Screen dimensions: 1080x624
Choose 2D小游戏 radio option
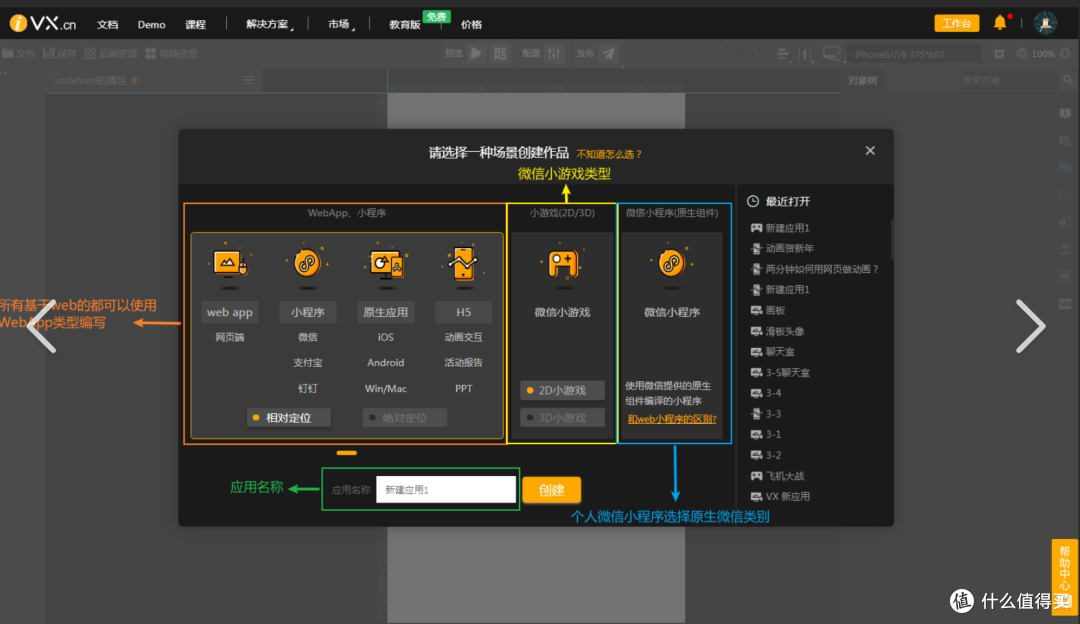click(x=562, y=390)
